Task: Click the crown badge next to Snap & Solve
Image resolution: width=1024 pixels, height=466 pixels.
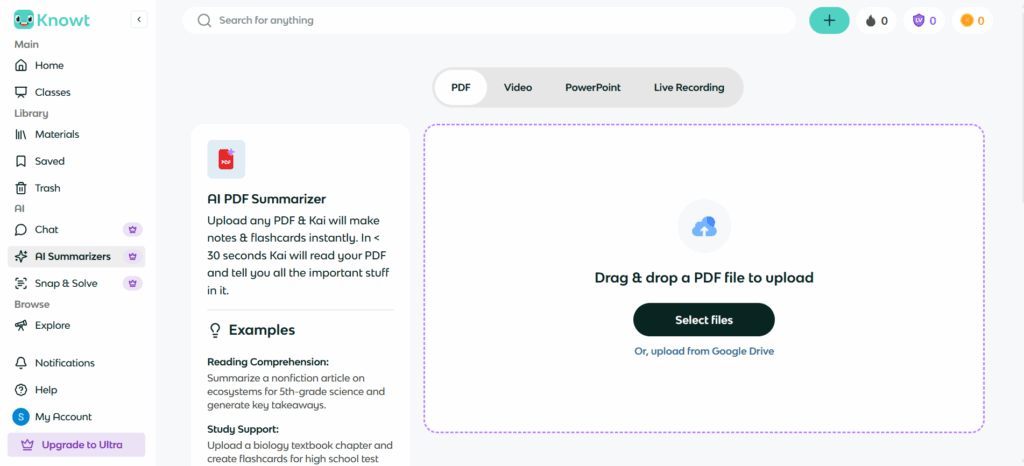Action: click(133, 283)
